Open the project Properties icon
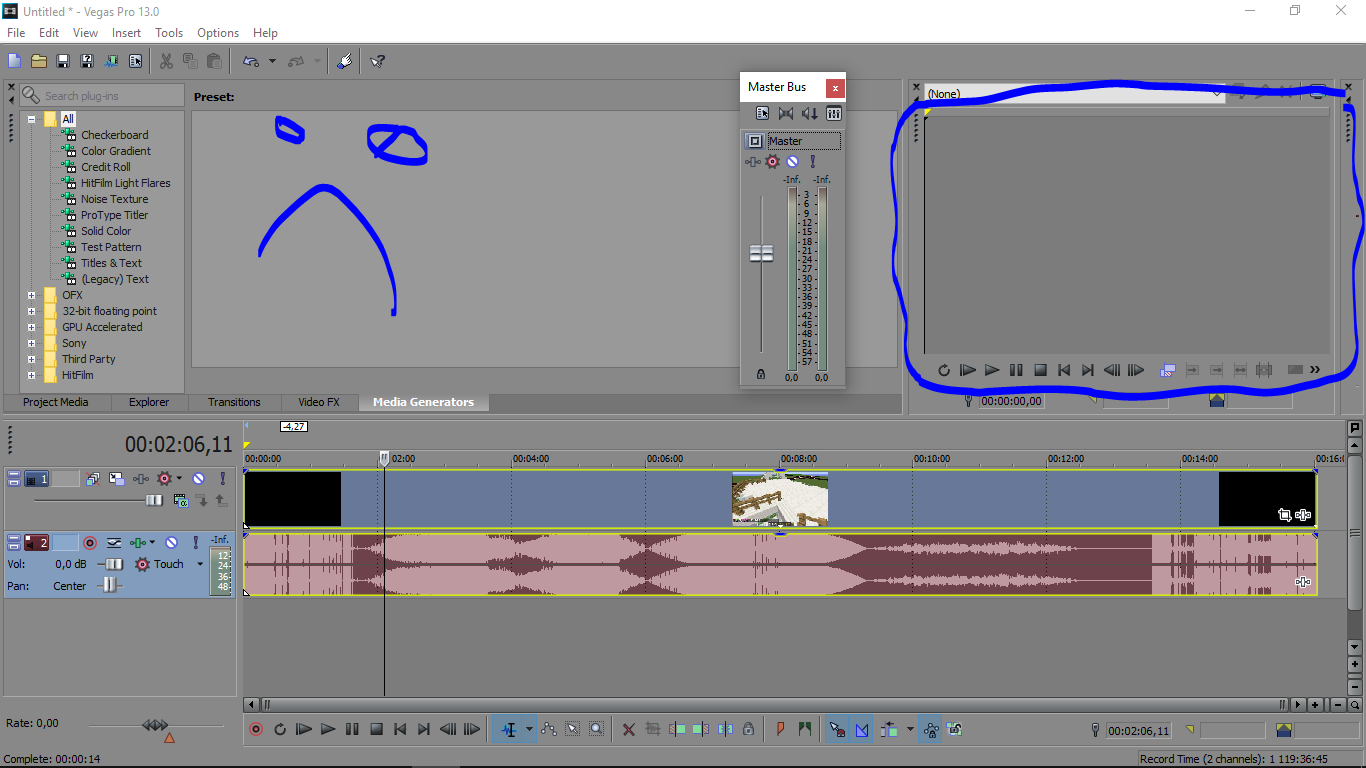Viewport: 1366px width, 768px height. (x=136, y=61)
